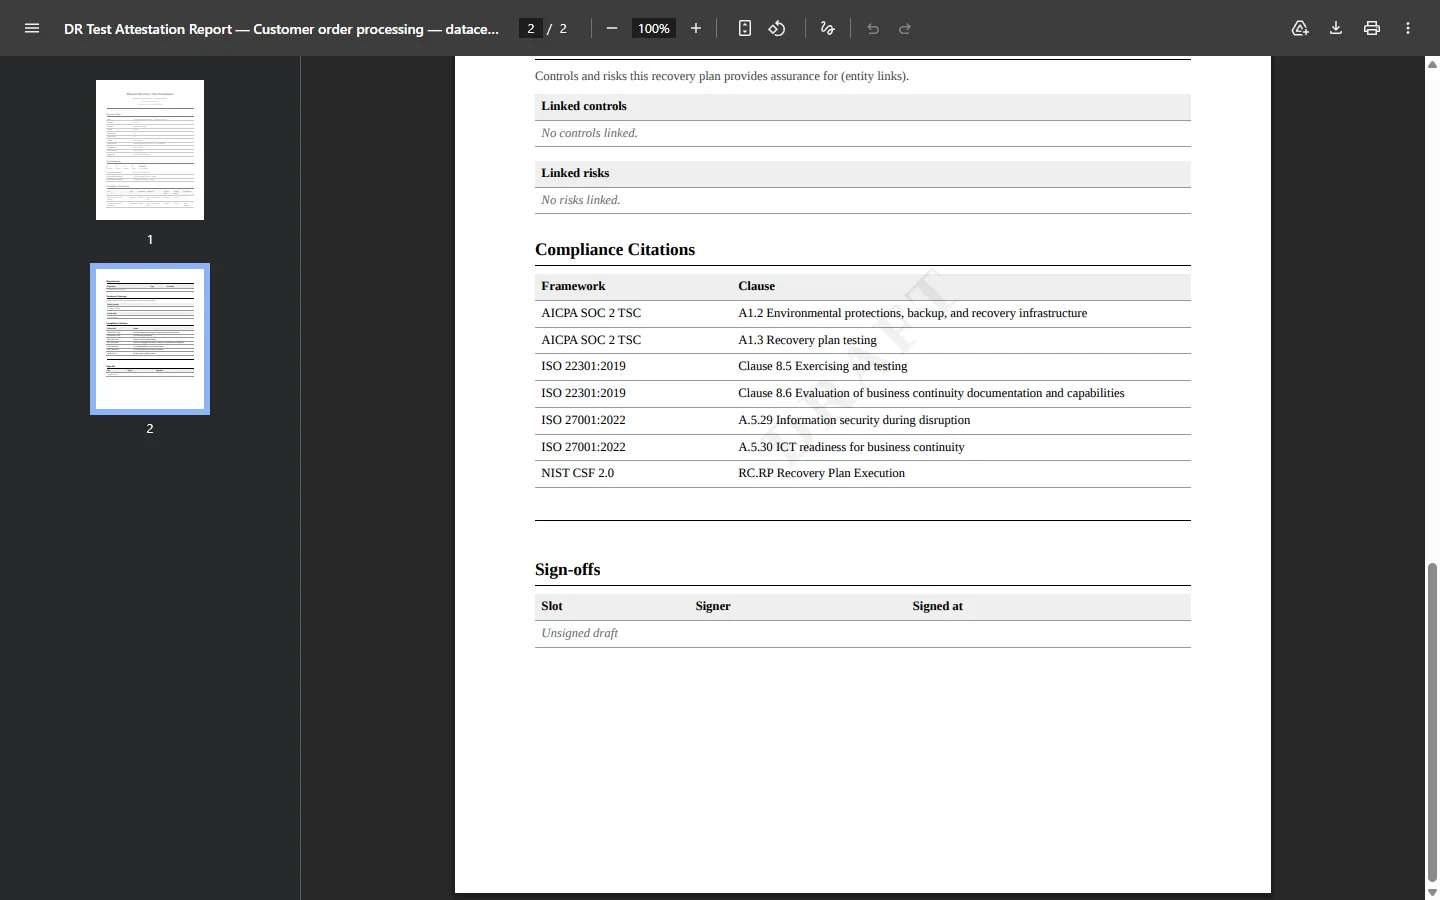Click the Compliance Citations heading
The width and height of the screenshot is (1440, 900).
(x=615, y=250)
